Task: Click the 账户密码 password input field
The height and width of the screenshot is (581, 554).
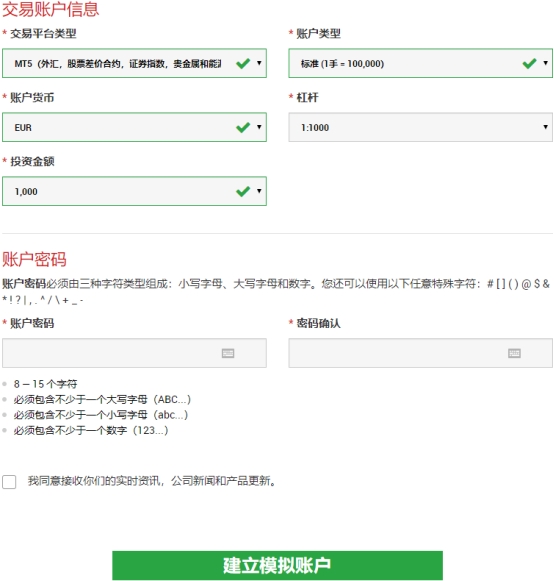Action: click(134, 353)
